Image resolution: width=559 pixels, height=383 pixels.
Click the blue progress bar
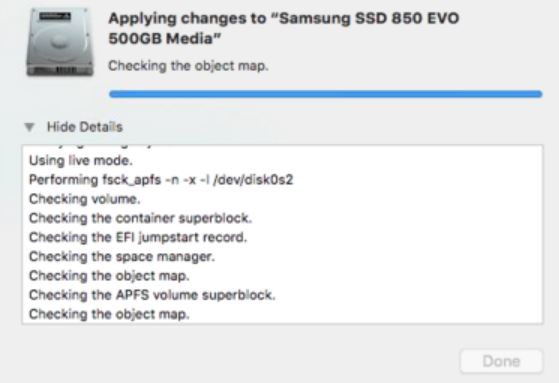[325, 94]
